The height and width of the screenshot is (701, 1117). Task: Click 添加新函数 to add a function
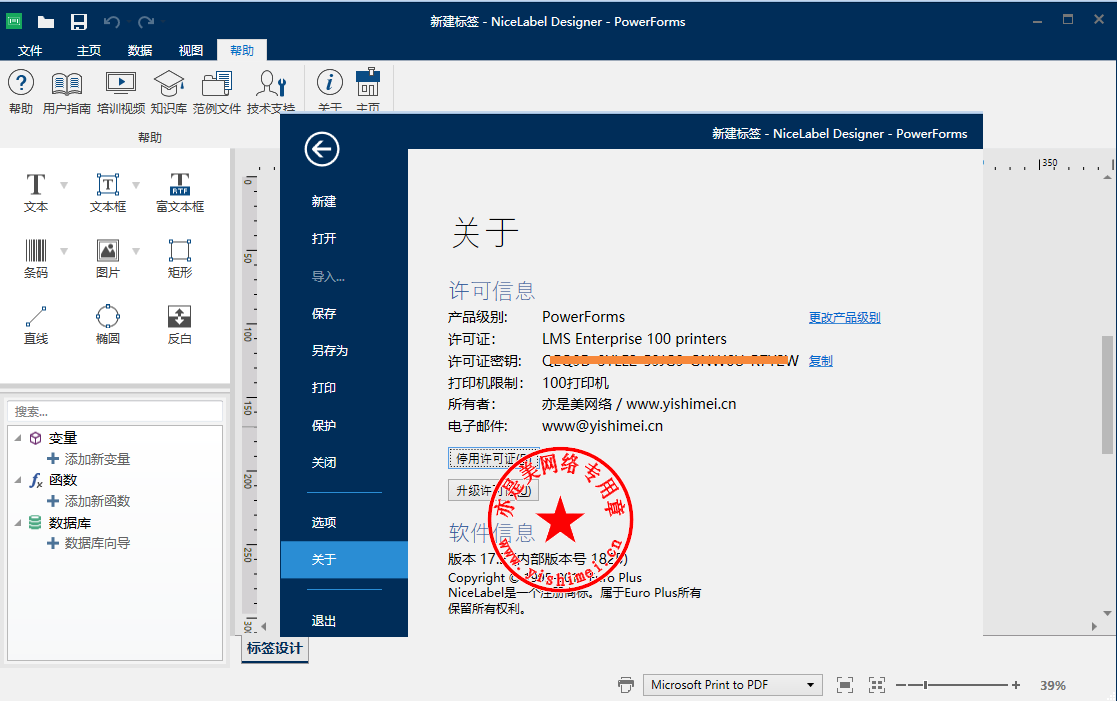[x=88, y=502]
